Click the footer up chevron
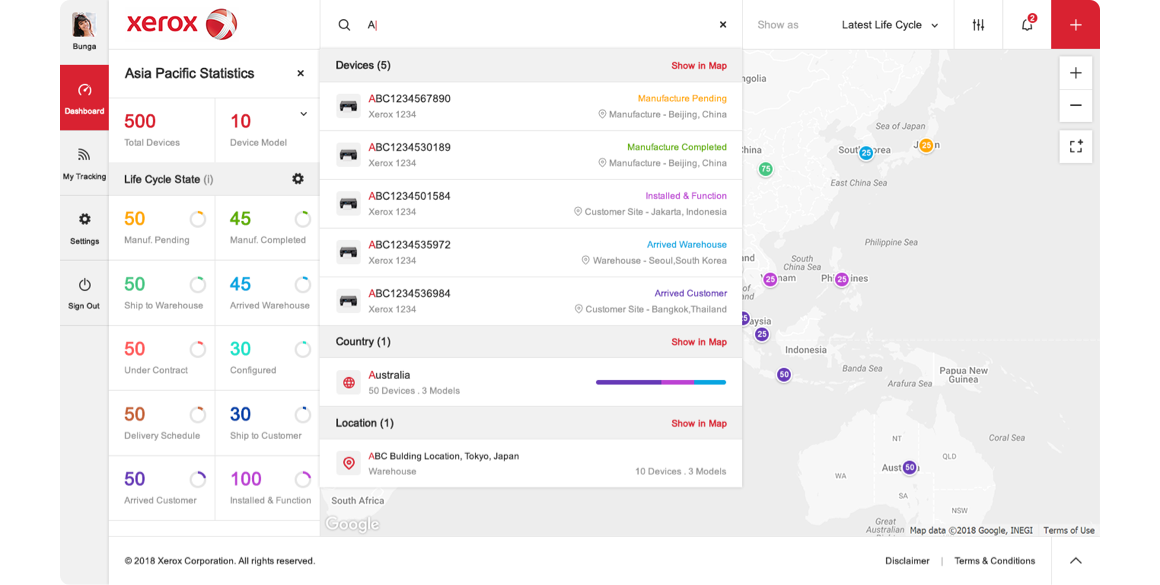1160x585 pixels. tap(1076, 561)
